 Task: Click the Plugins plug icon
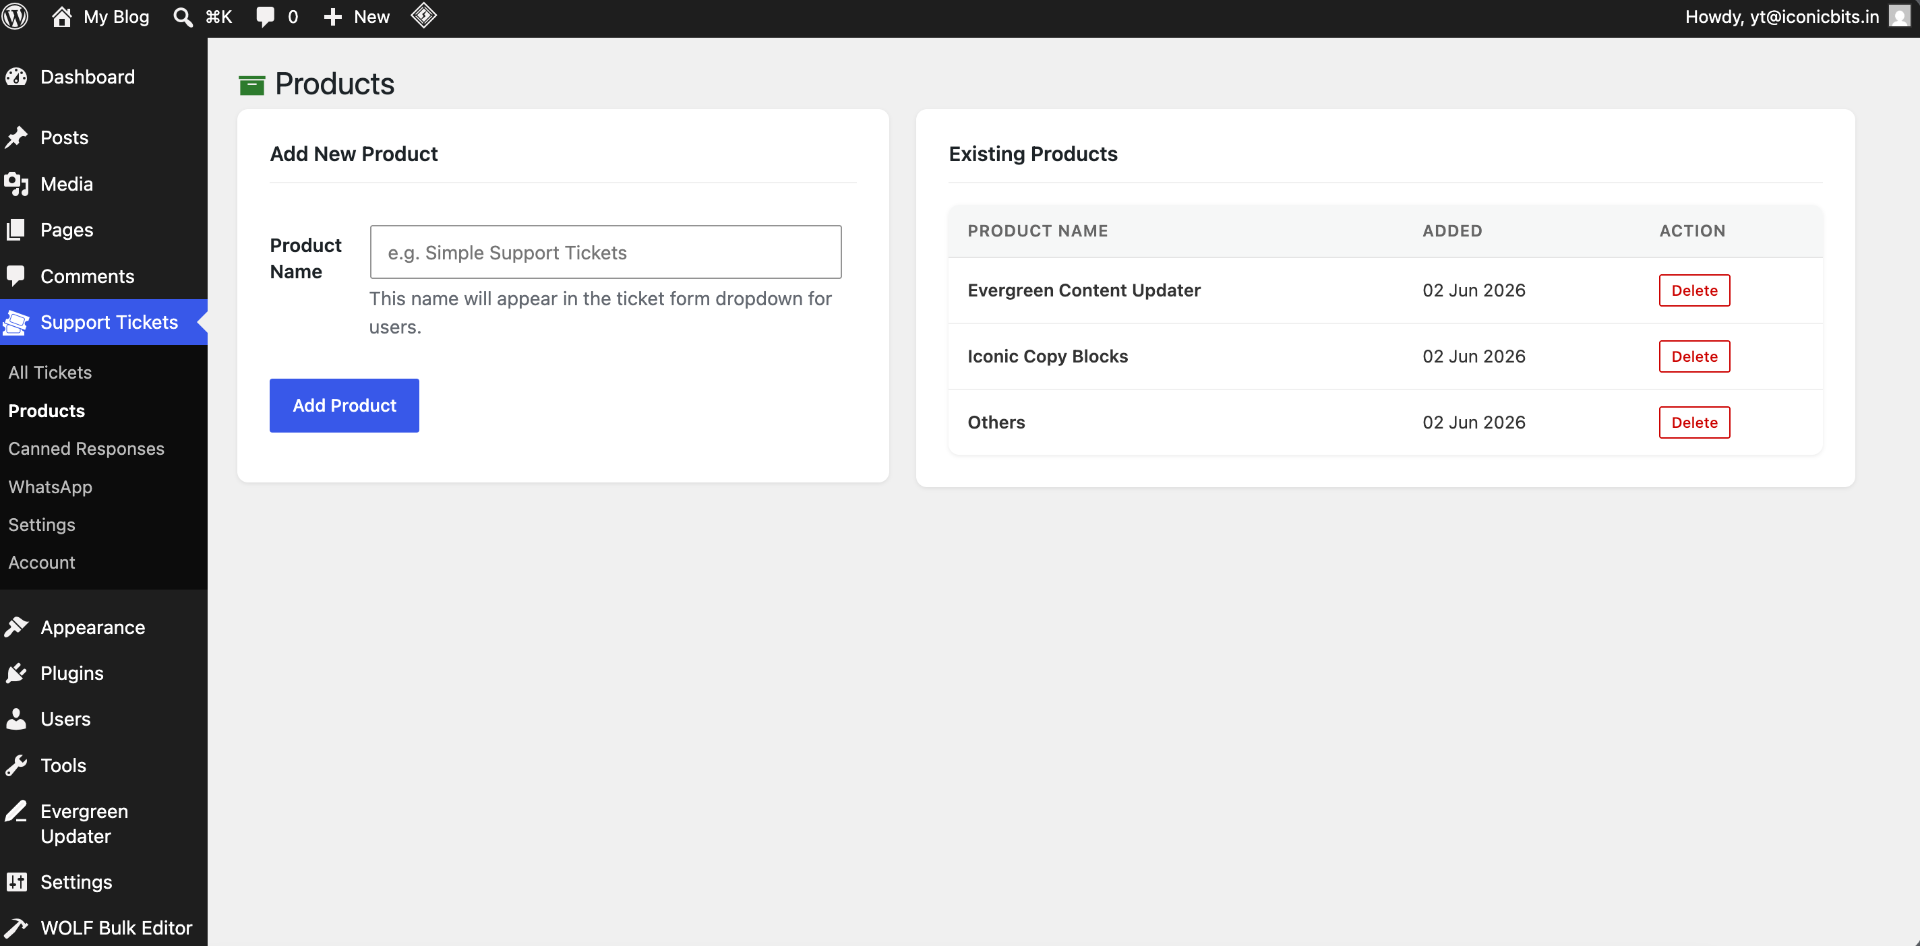(17, 673)
